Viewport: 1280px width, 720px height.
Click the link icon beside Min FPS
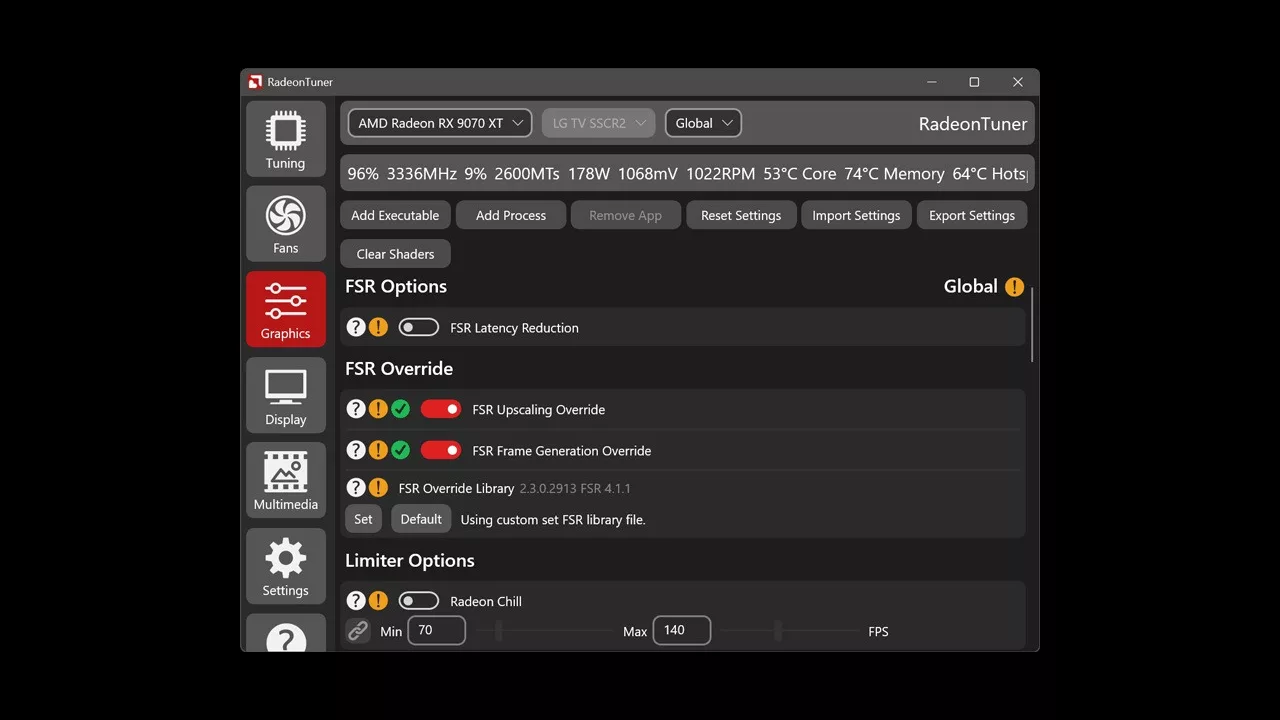coord(358,631)
